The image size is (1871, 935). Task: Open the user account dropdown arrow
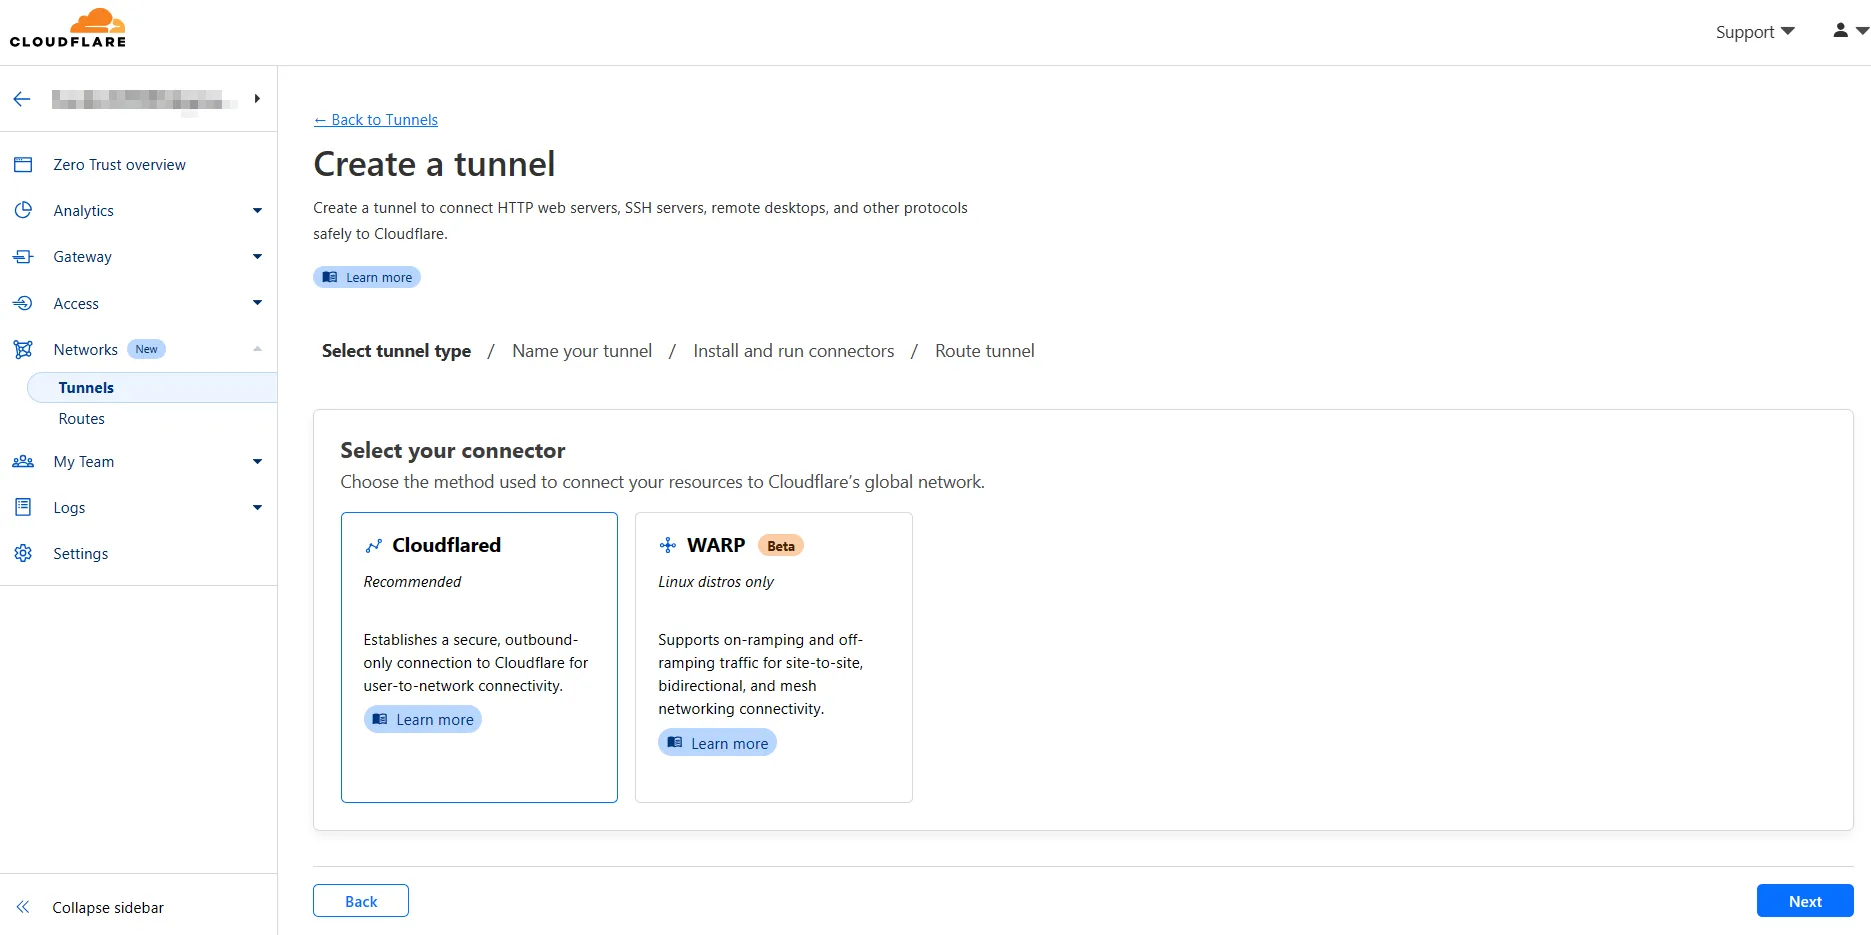pos(1862,31)
